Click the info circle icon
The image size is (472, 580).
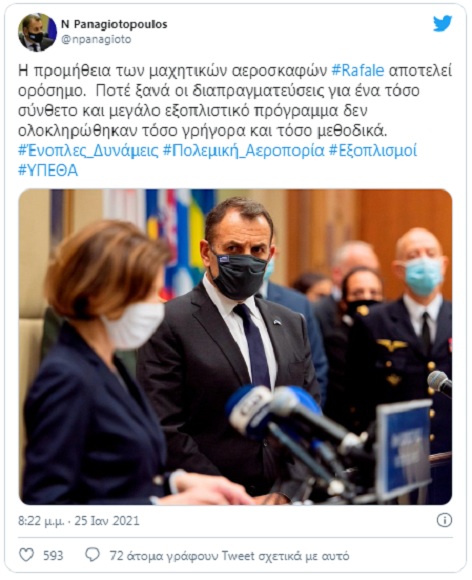tap(444, 520)
